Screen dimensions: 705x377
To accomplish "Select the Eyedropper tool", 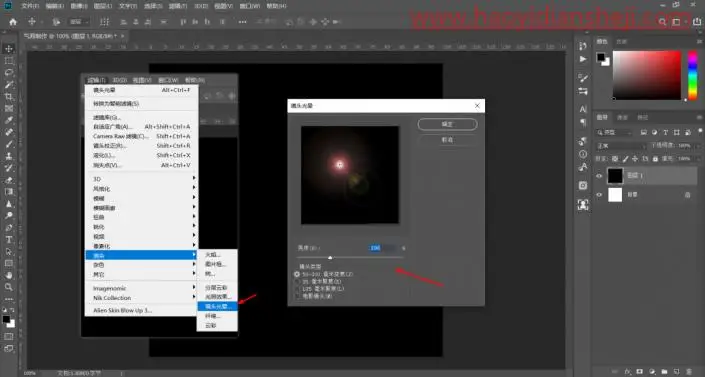I will tap(9, 120).
